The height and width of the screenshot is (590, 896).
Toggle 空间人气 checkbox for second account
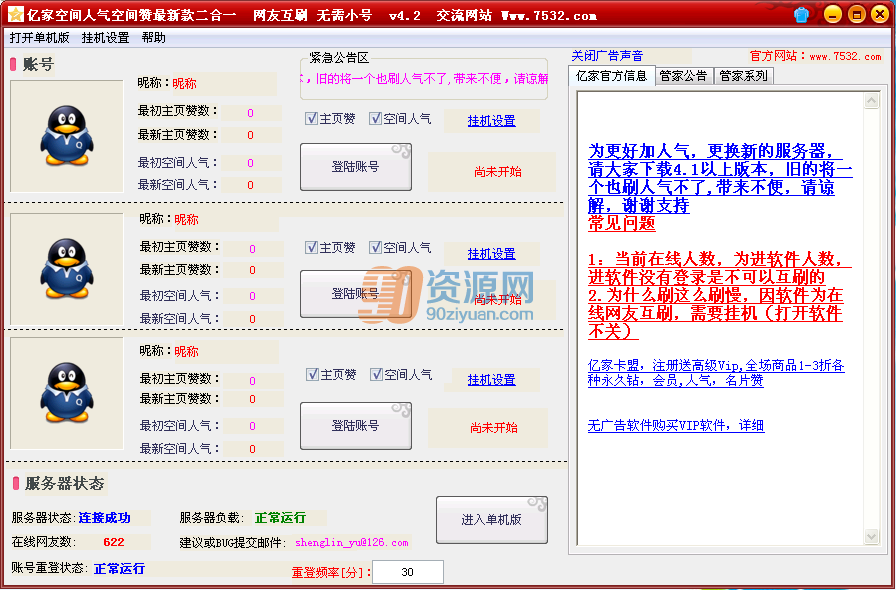click(x=375, y=248)
